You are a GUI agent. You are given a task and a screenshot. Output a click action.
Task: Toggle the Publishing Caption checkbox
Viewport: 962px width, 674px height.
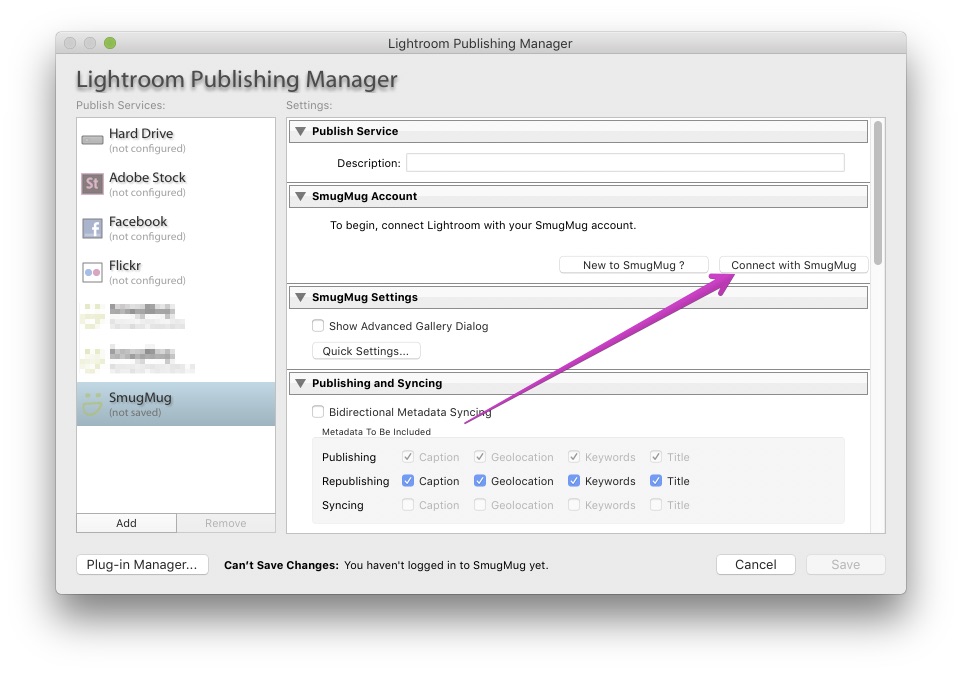click(408, 457)
